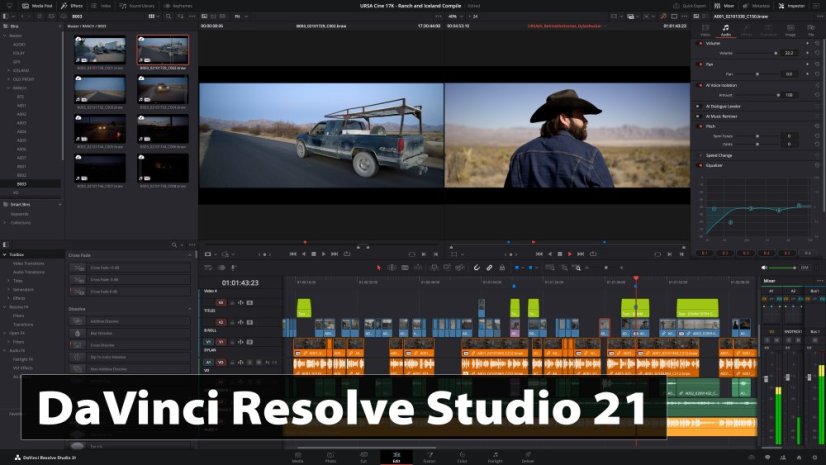The image size is (826, 465).
Task: Toggle loop playback in timeline viewer
Action: click(x=593, y=254)
